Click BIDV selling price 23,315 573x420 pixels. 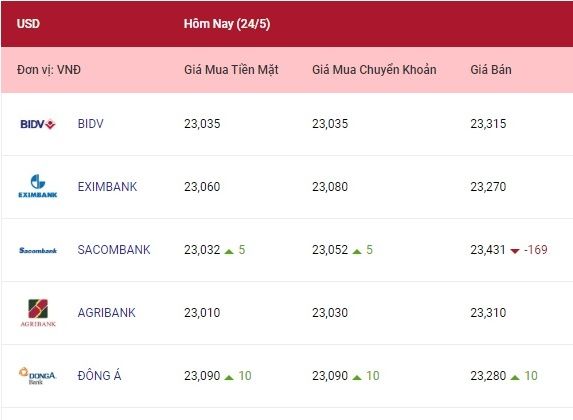click(x=488, y=124)
